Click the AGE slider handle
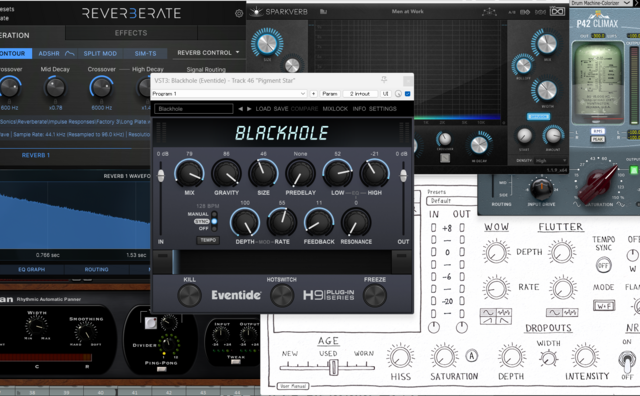This screenshot has width=640, height=396. coord(333,367)
